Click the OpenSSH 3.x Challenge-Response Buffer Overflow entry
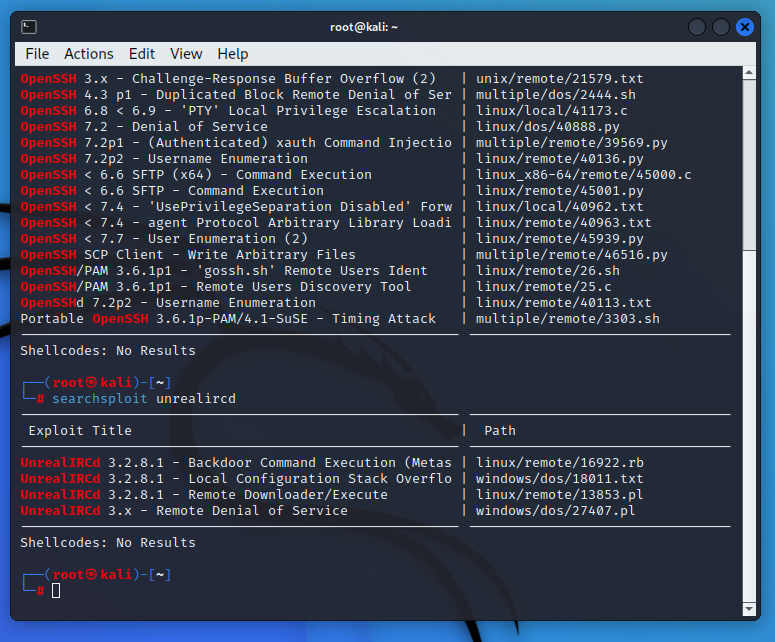775x642 pixels. [x=228, y=79]
